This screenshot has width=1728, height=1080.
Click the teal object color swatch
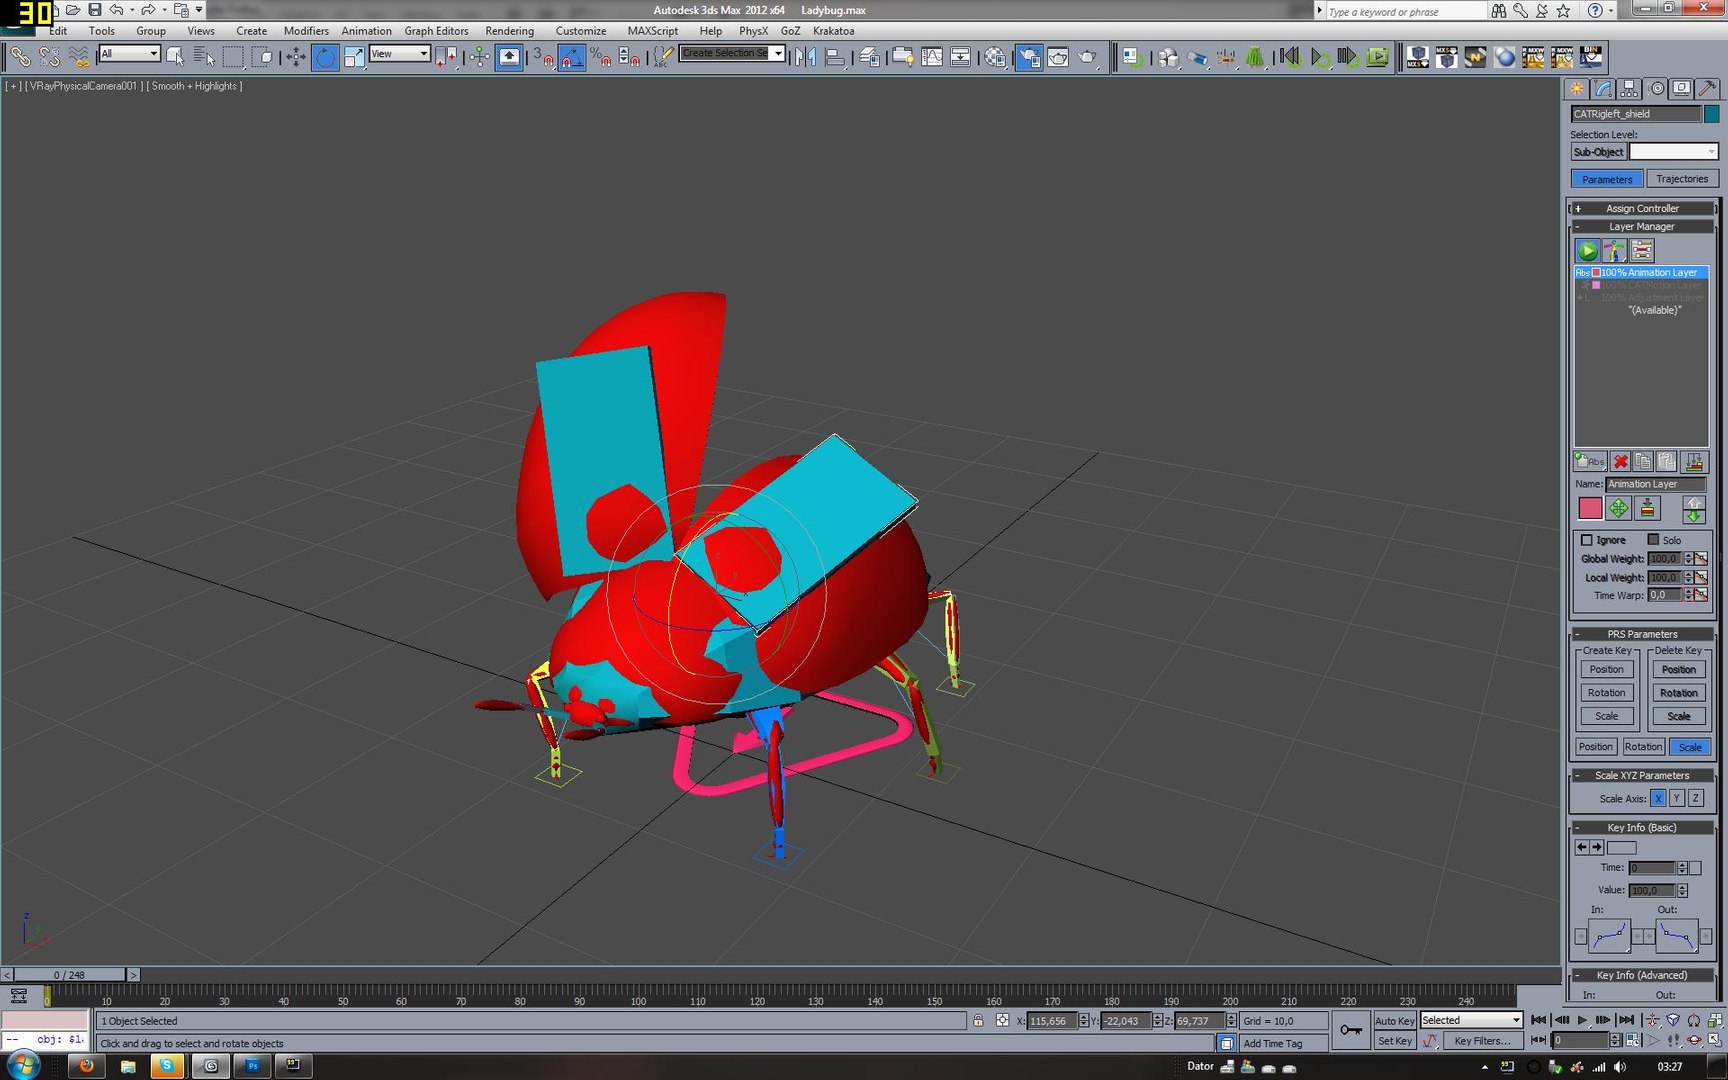(1711, 114)
